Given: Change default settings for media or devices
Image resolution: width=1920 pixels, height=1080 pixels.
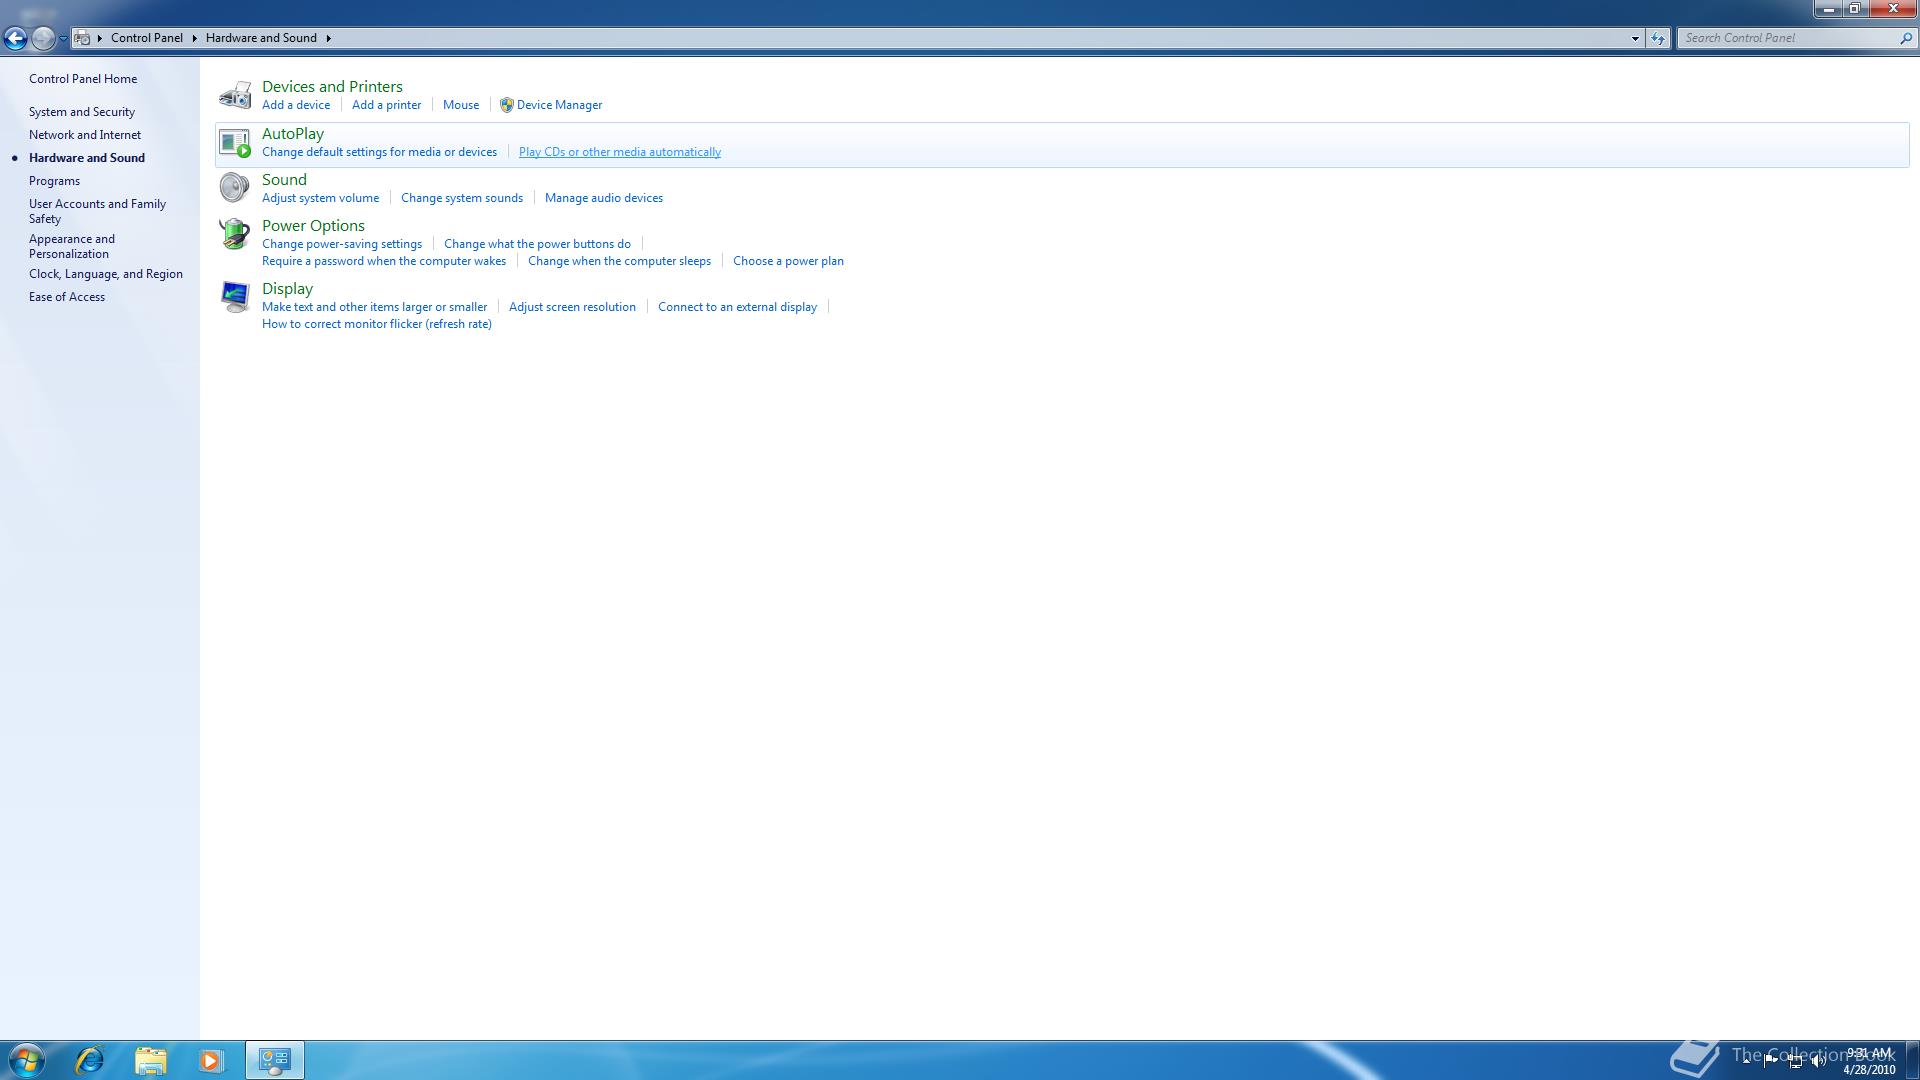Looking at the screenshot, I should click(x=379, y=152).
